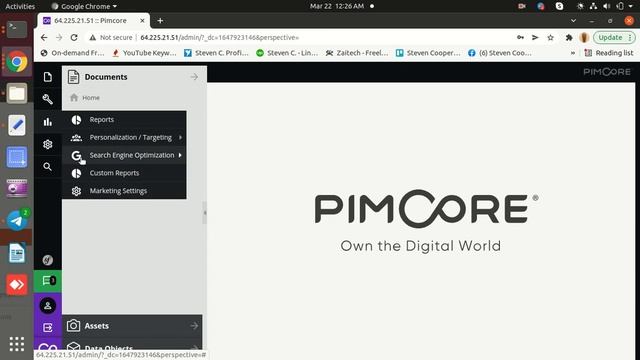Viewport: 640px width, 360px height.
Task: Open Activities overview
Action: (20, 6)
